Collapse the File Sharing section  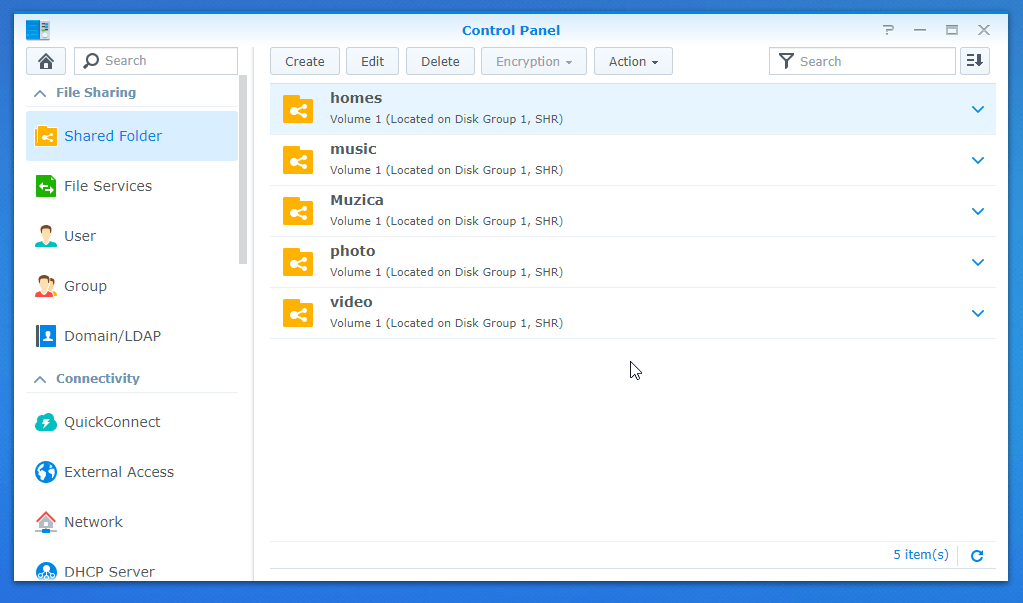(x=40, y=93)
